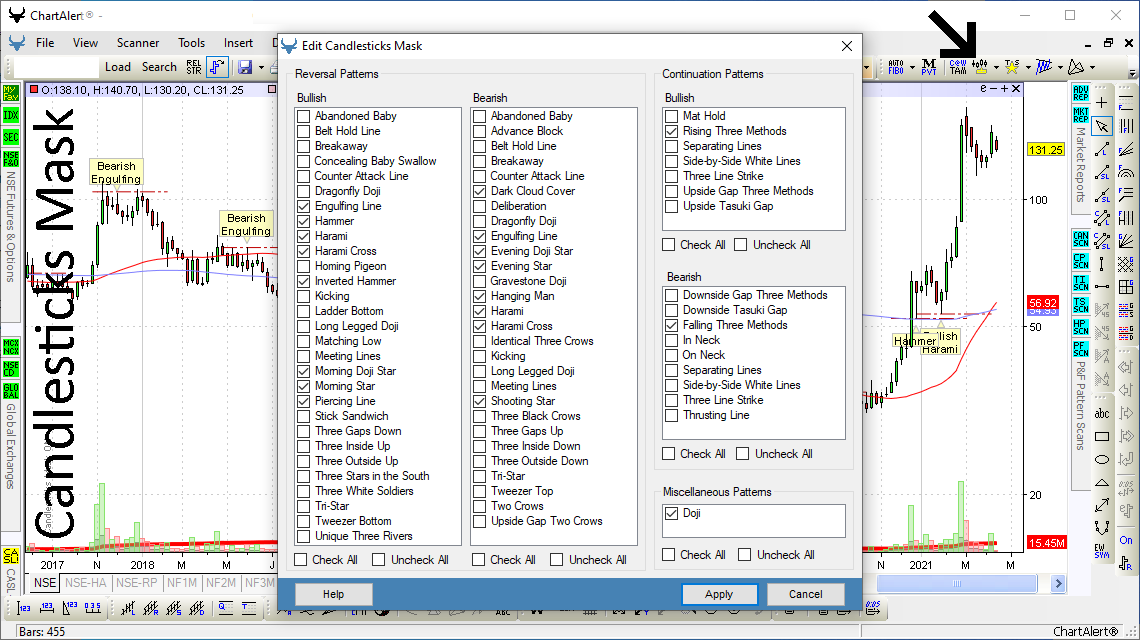Click the M PVT pivot toolbar icon
This screenshot has width=1140, height=640.
[x=928, y=67]
